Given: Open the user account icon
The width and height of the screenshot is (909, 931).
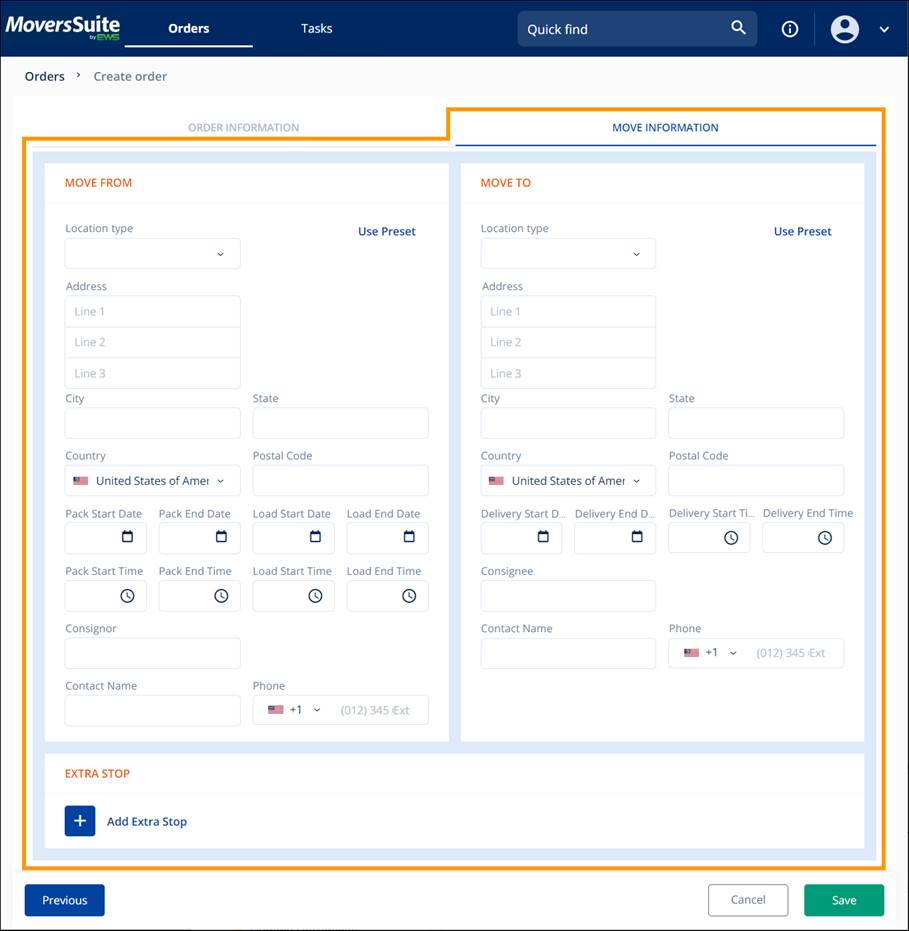Looking at the screenshot, I should pyautogui.click(x=844, y=28).
